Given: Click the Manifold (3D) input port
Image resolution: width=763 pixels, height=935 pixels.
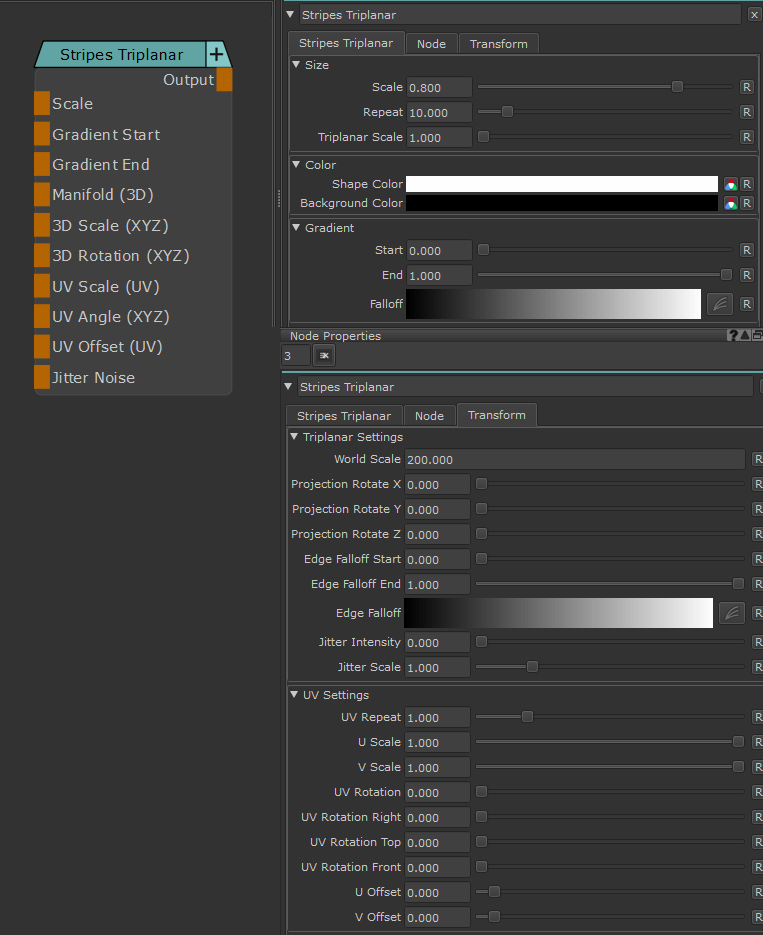Looking at the screenshot, I should coord(42,195).
